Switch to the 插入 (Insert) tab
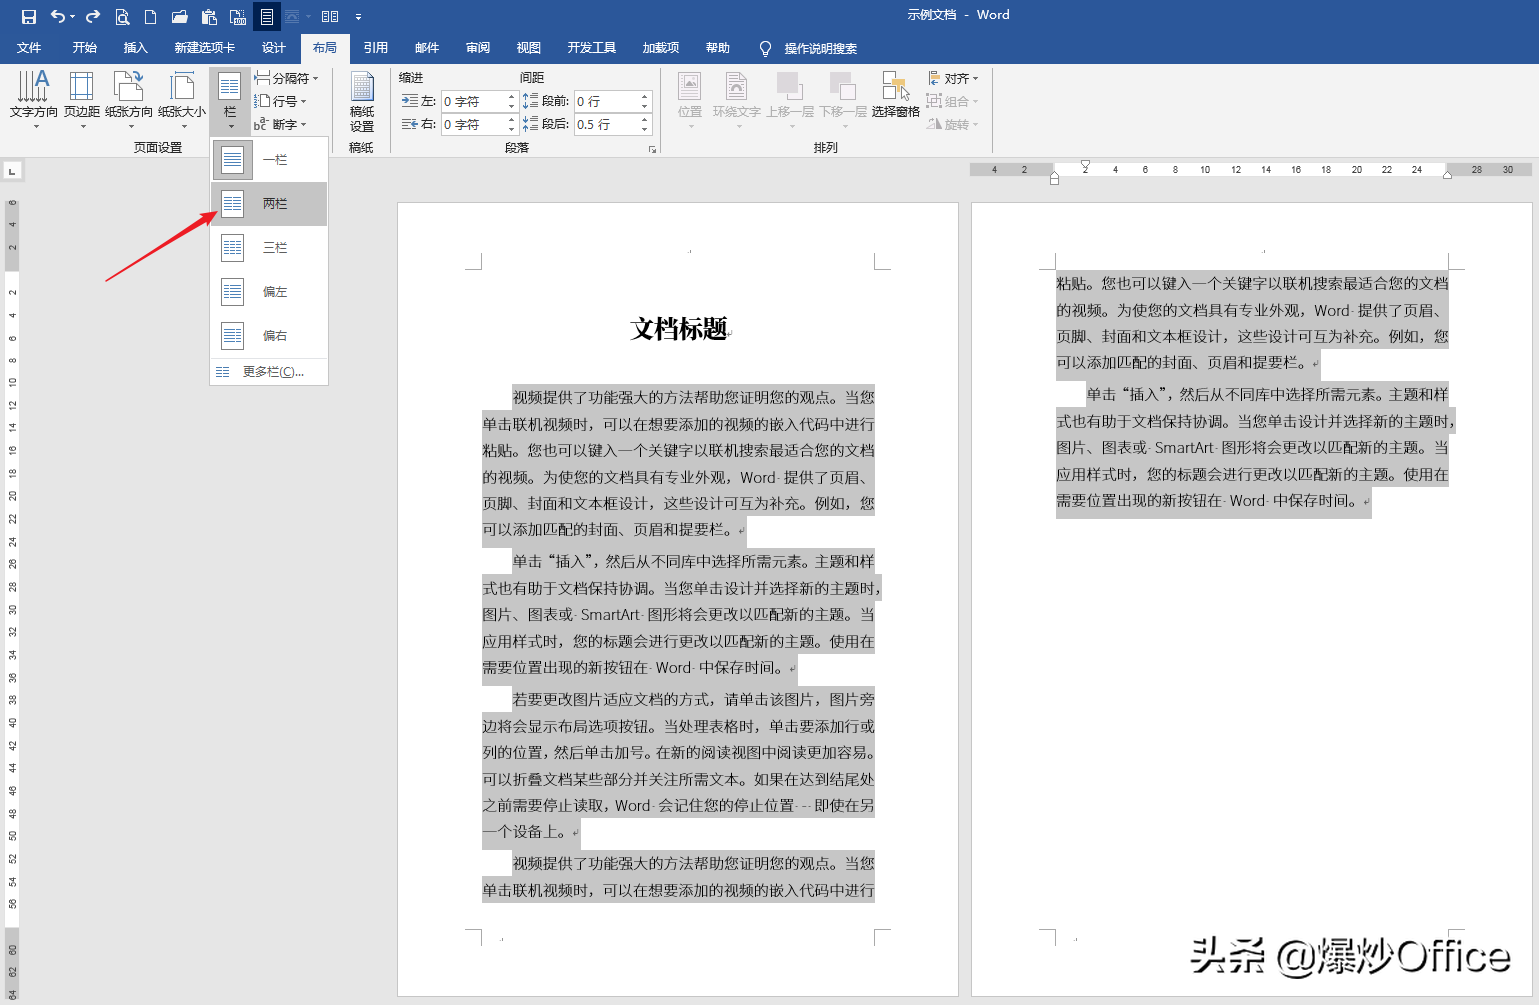 click(x=135, y=48)
